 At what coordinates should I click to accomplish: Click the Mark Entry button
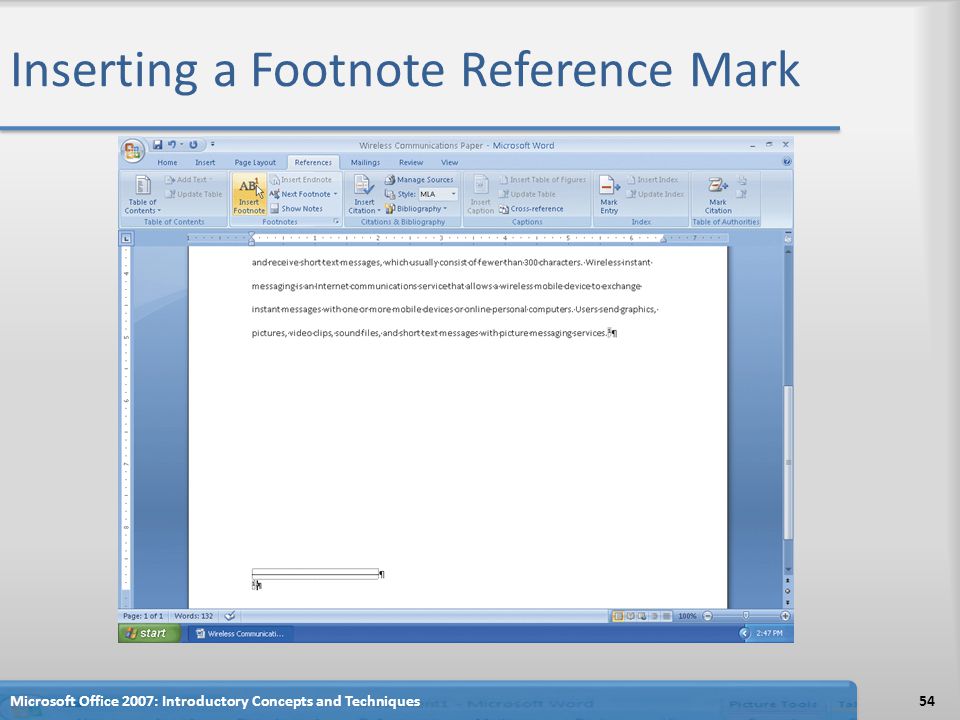point(609,195)
